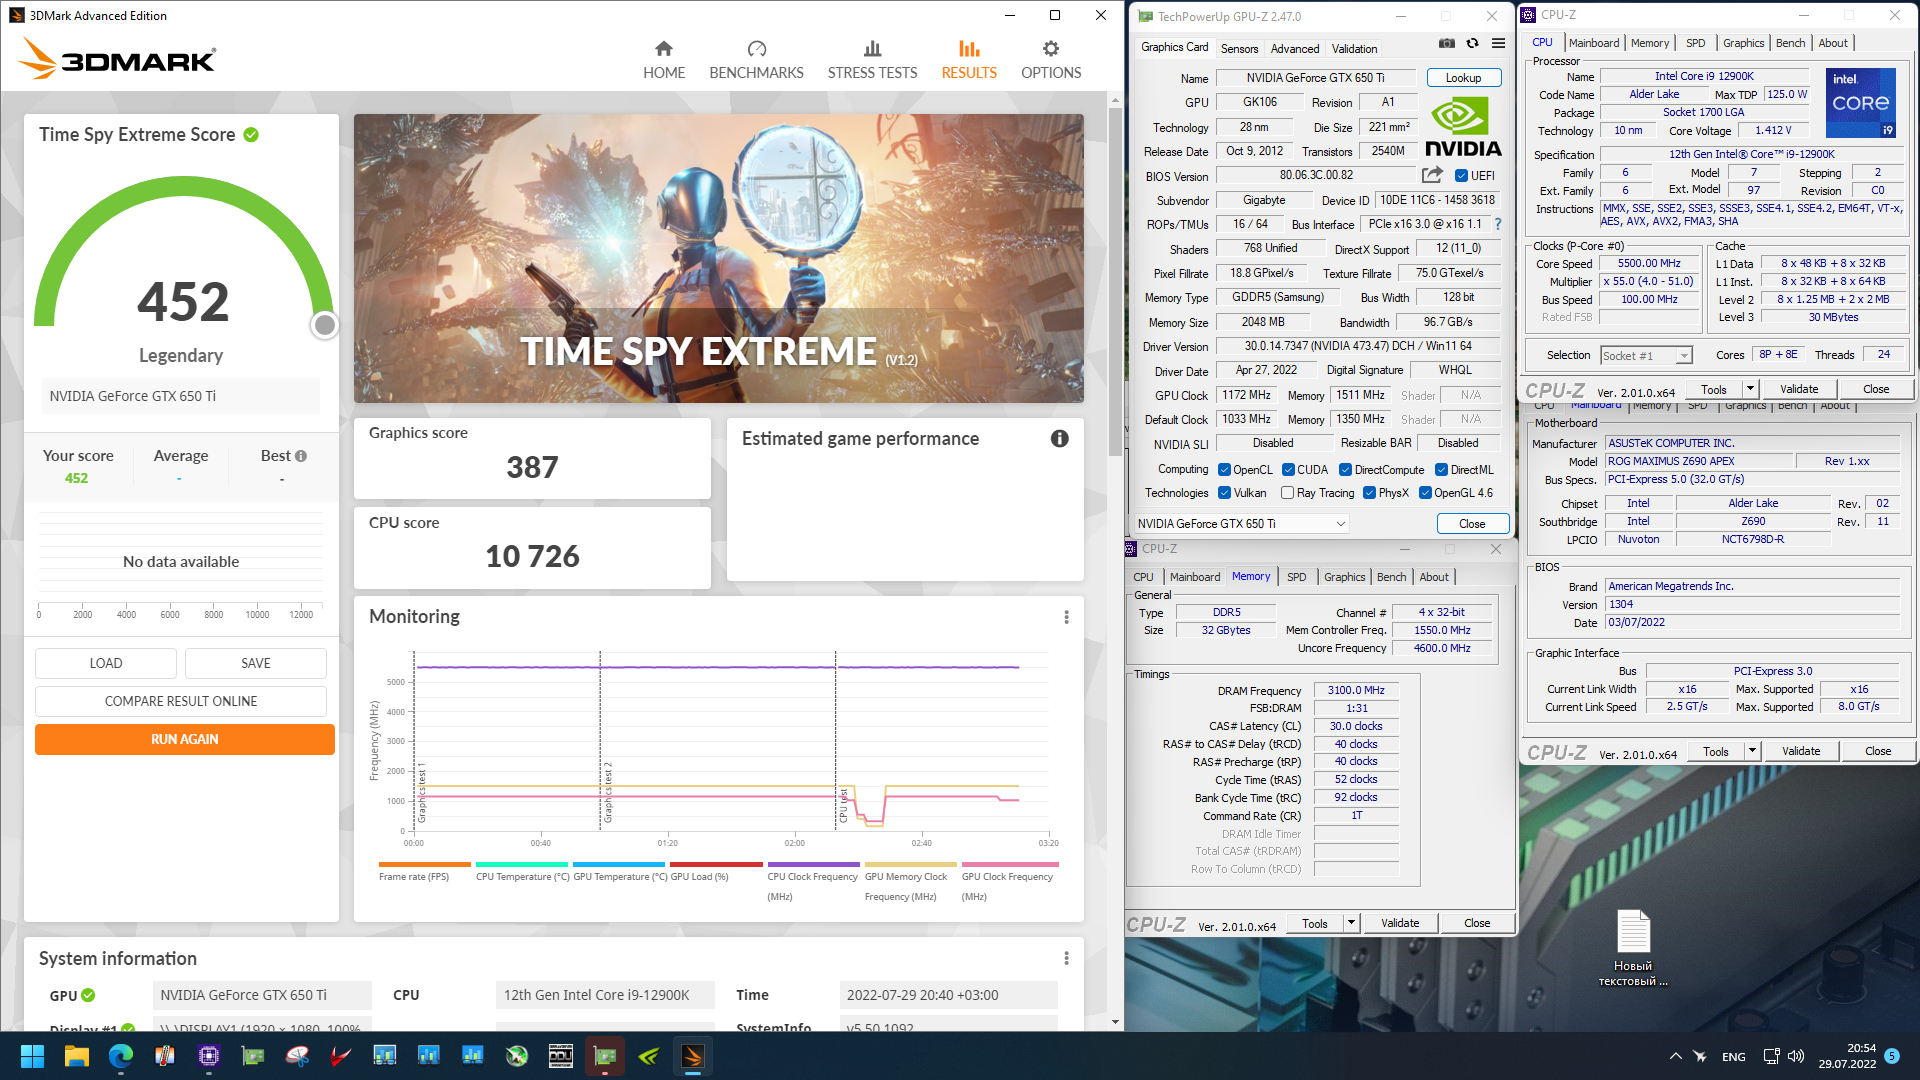
Task: Open the desktop text document file
Action: (x=1633, y=948)
